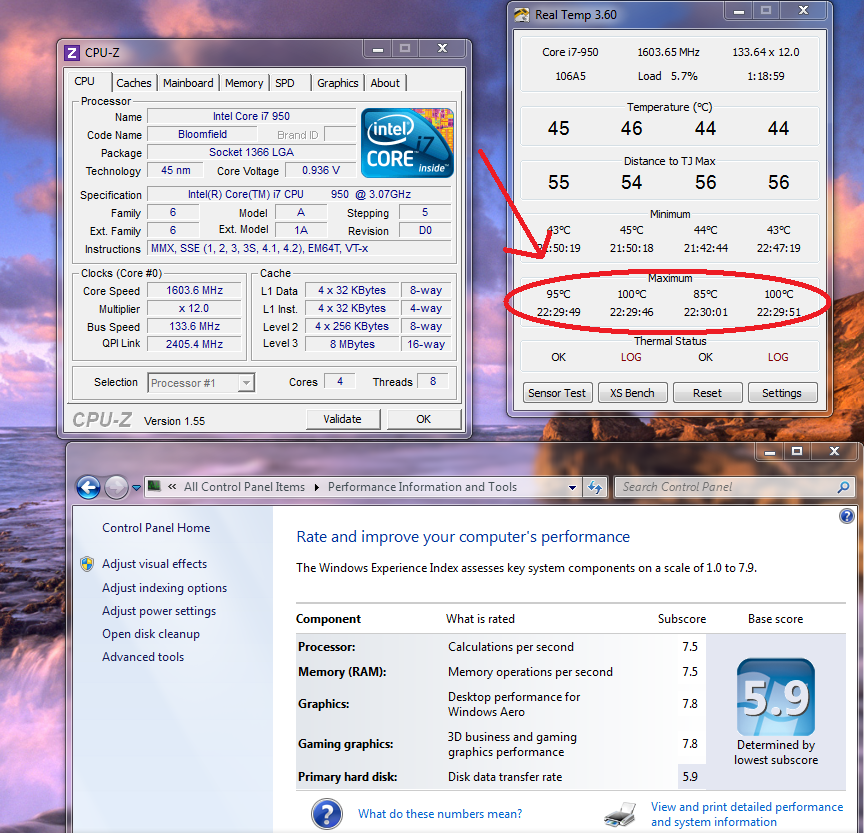Screen dimensions: 864x833
Task: Click the Threads 8 value box
Action: click(433, 381)
